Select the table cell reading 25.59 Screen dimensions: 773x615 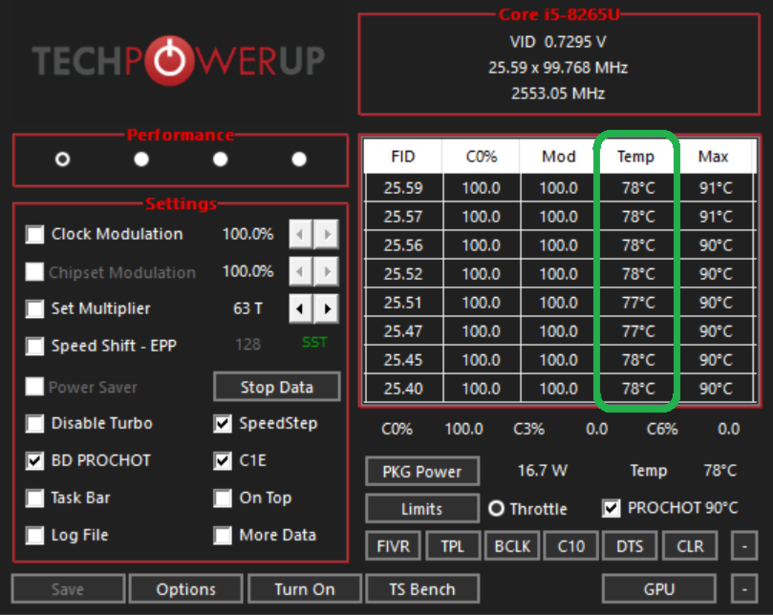click(x=403, y=188)
